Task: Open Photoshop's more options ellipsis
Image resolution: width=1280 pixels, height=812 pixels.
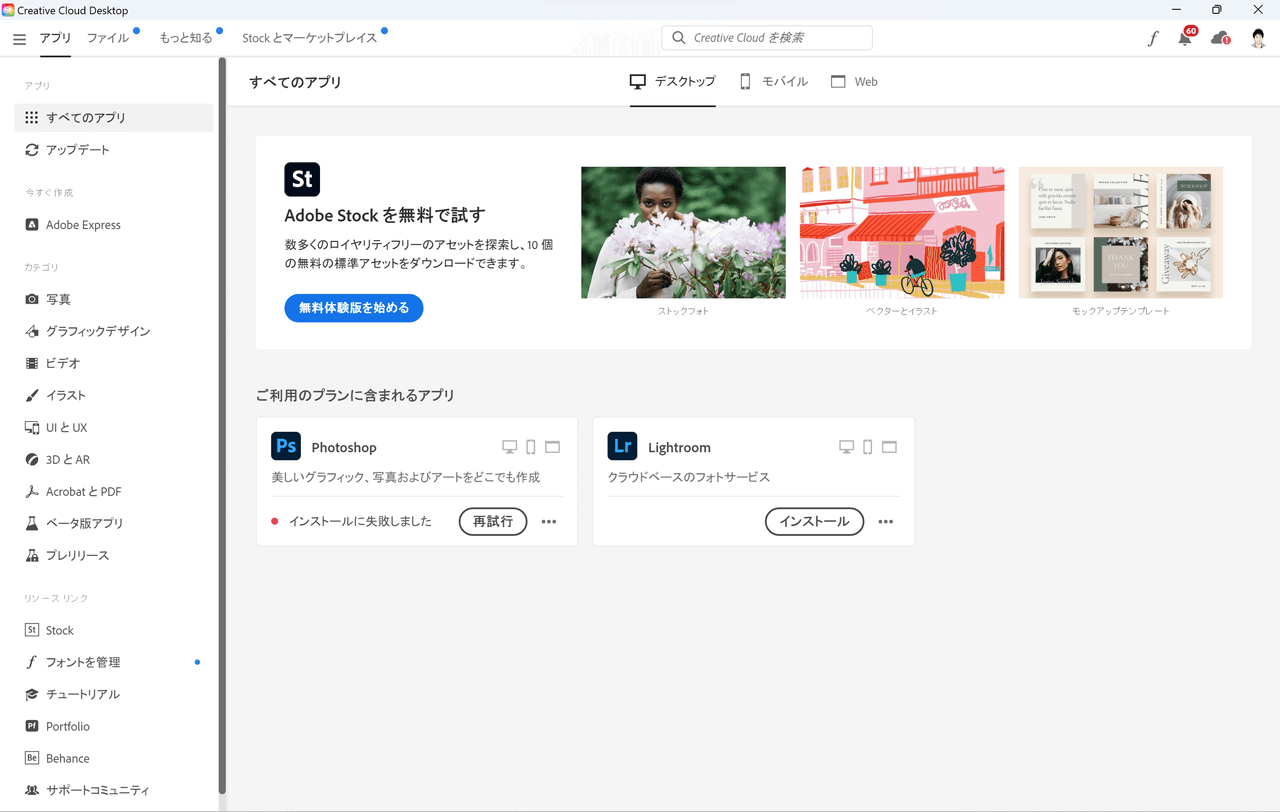Action: (x=549, y=521)
